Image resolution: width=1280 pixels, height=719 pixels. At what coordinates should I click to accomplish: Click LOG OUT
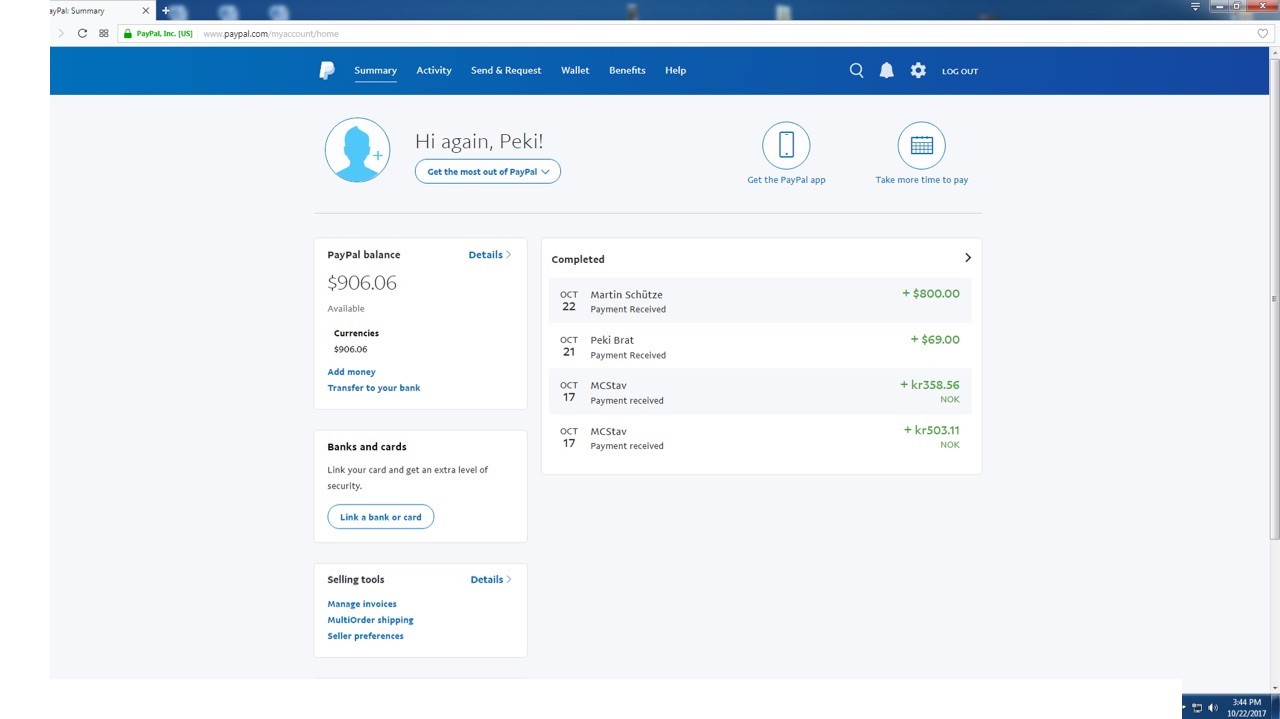(x=959, y=71)
